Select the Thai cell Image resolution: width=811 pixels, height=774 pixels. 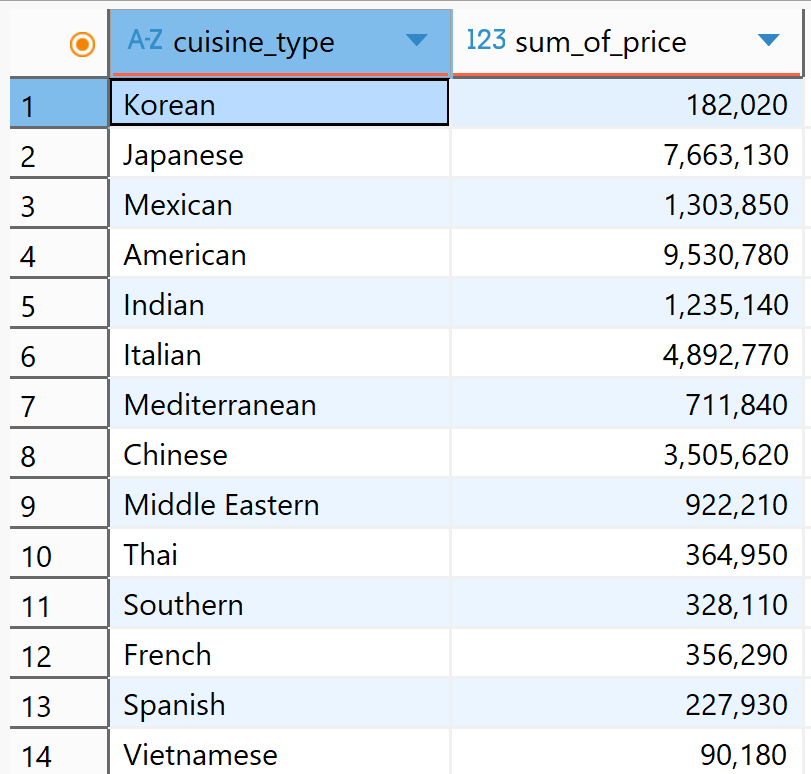pos(279,554)
